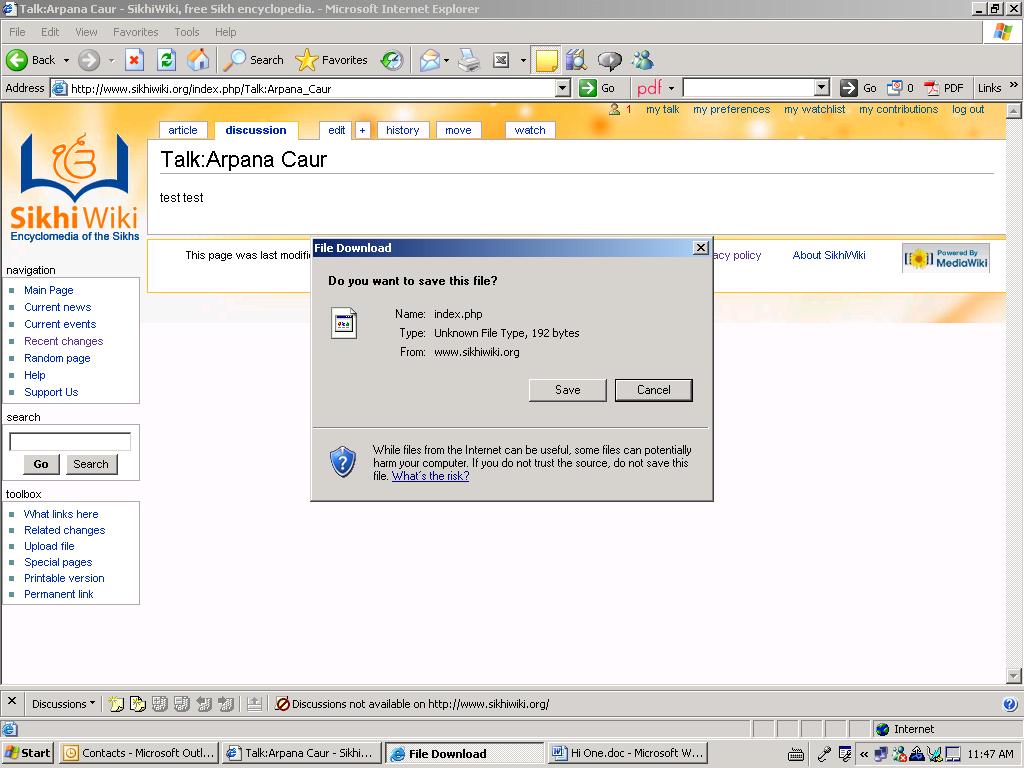Close the Discussions bar with X
Viewport: 1024px width, 768px height.
[12, 701]
